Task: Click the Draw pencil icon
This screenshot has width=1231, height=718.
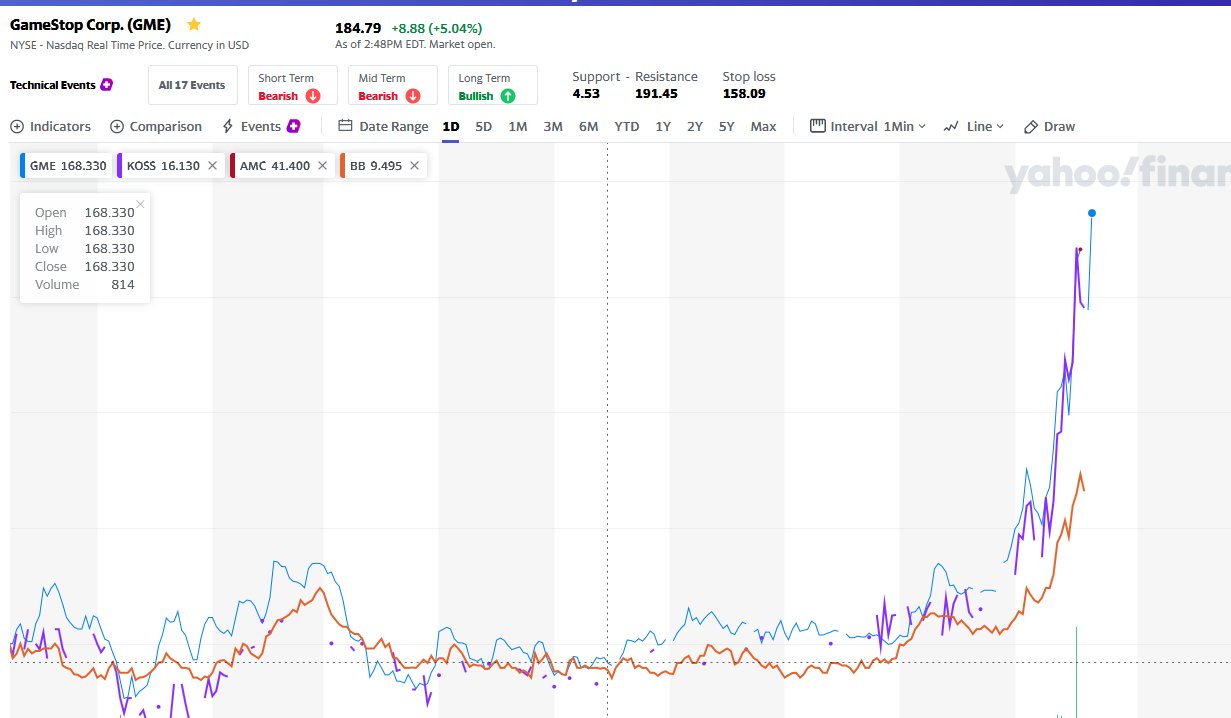Action: pos(1030,127)
